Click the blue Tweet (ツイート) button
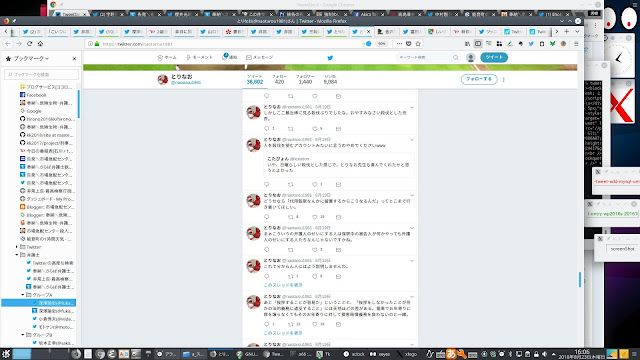640x360 pixels. (494, 57)
